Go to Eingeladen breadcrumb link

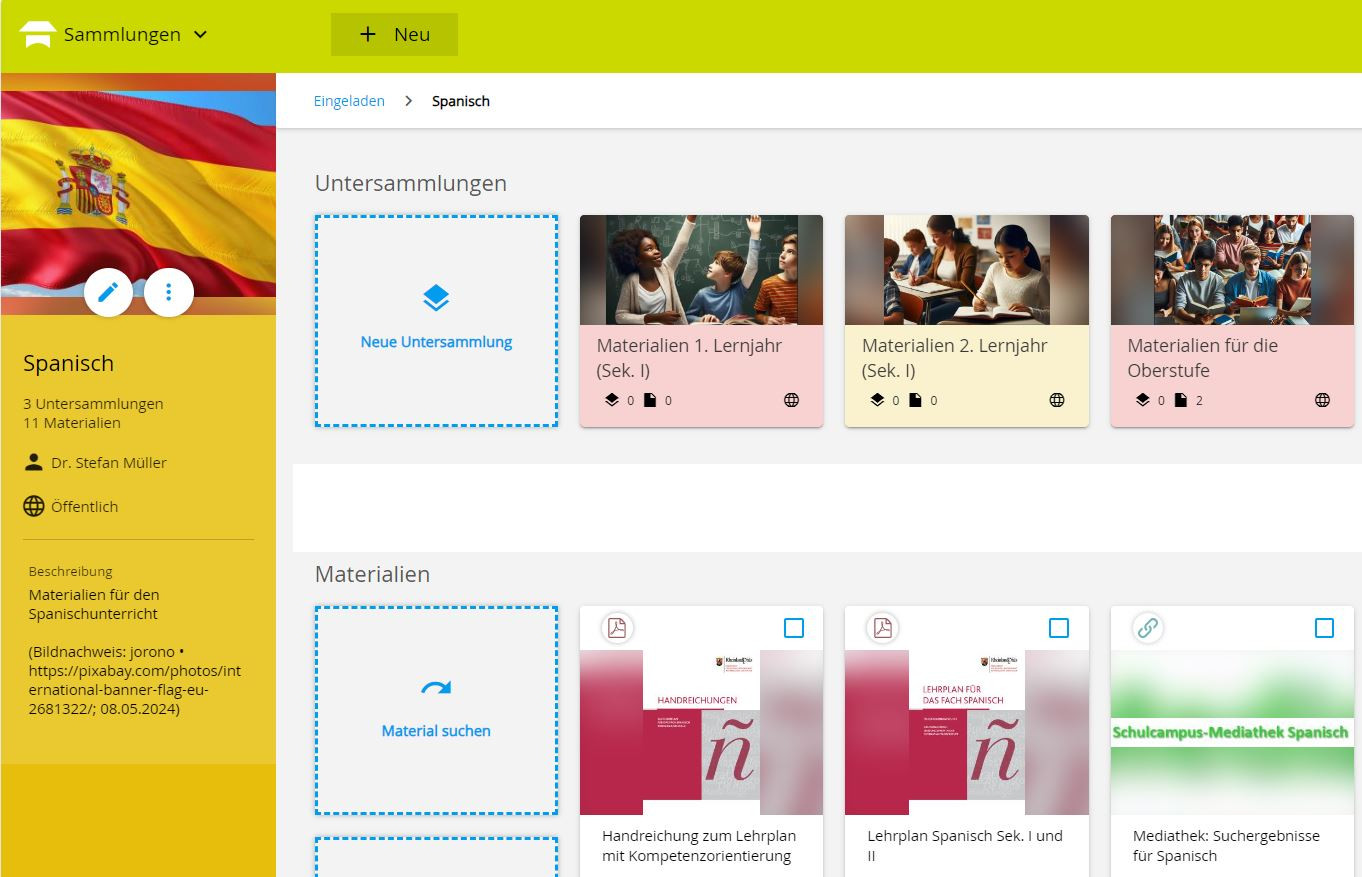pos(349,101)
